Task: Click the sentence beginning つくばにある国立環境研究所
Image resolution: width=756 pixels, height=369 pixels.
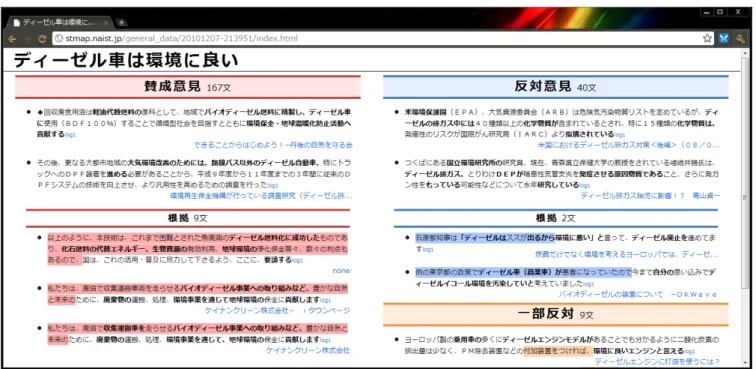Action: click(561, 174)
